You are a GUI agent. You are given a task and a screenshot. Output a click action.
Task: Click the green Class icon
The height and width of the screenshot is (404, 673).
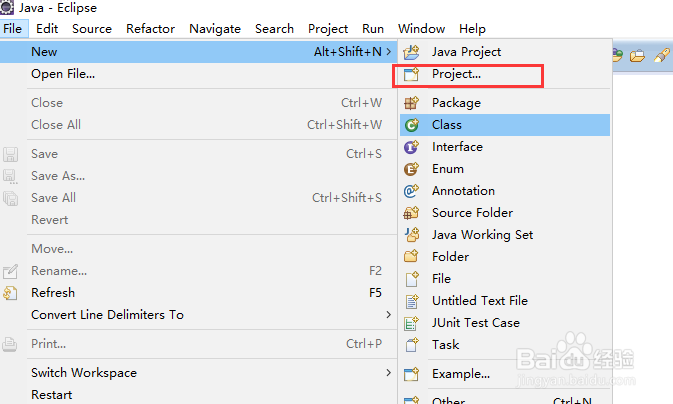411,125
